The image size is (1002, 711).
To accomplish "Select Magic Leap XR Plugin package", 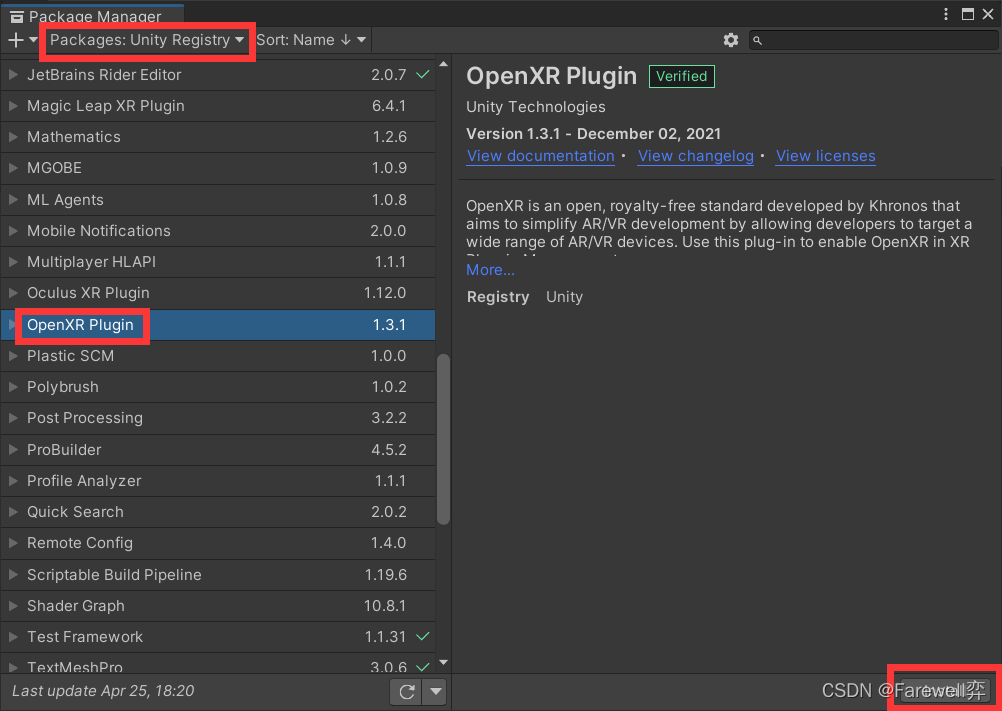I will tap(217, 106).
